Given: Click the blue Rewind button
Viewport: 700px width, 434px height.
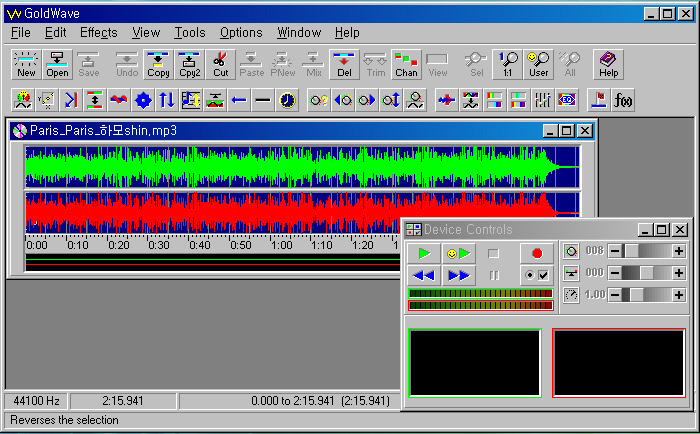Looking at the screenshot, I should click(424, 275).
